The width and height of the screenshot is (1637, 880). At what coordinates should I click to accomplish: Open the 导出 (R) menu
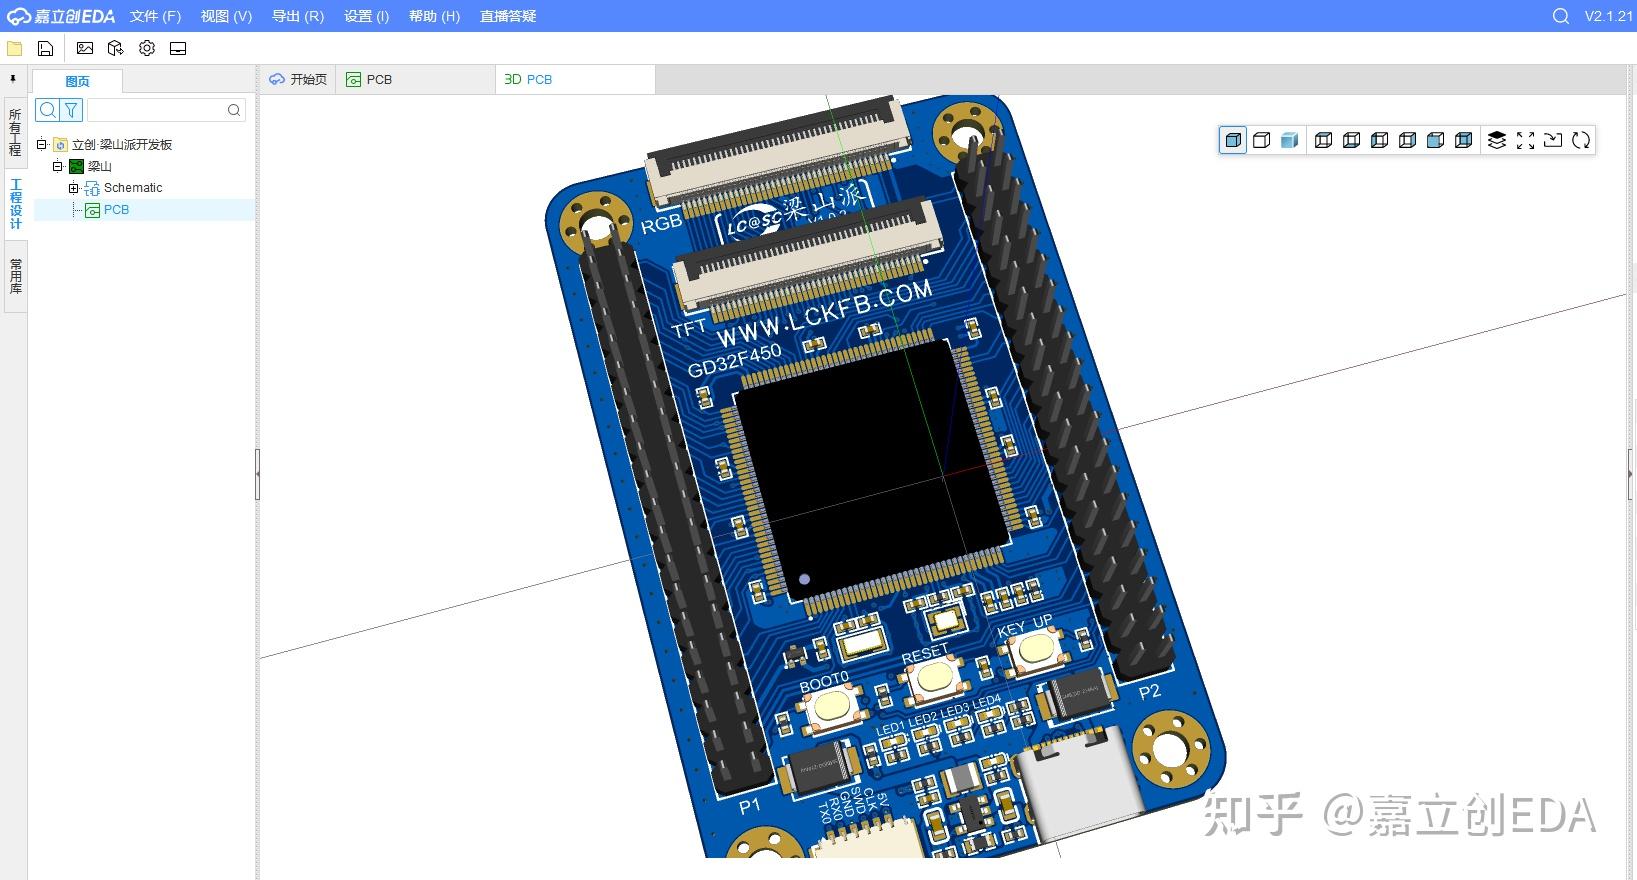point(298,16)
